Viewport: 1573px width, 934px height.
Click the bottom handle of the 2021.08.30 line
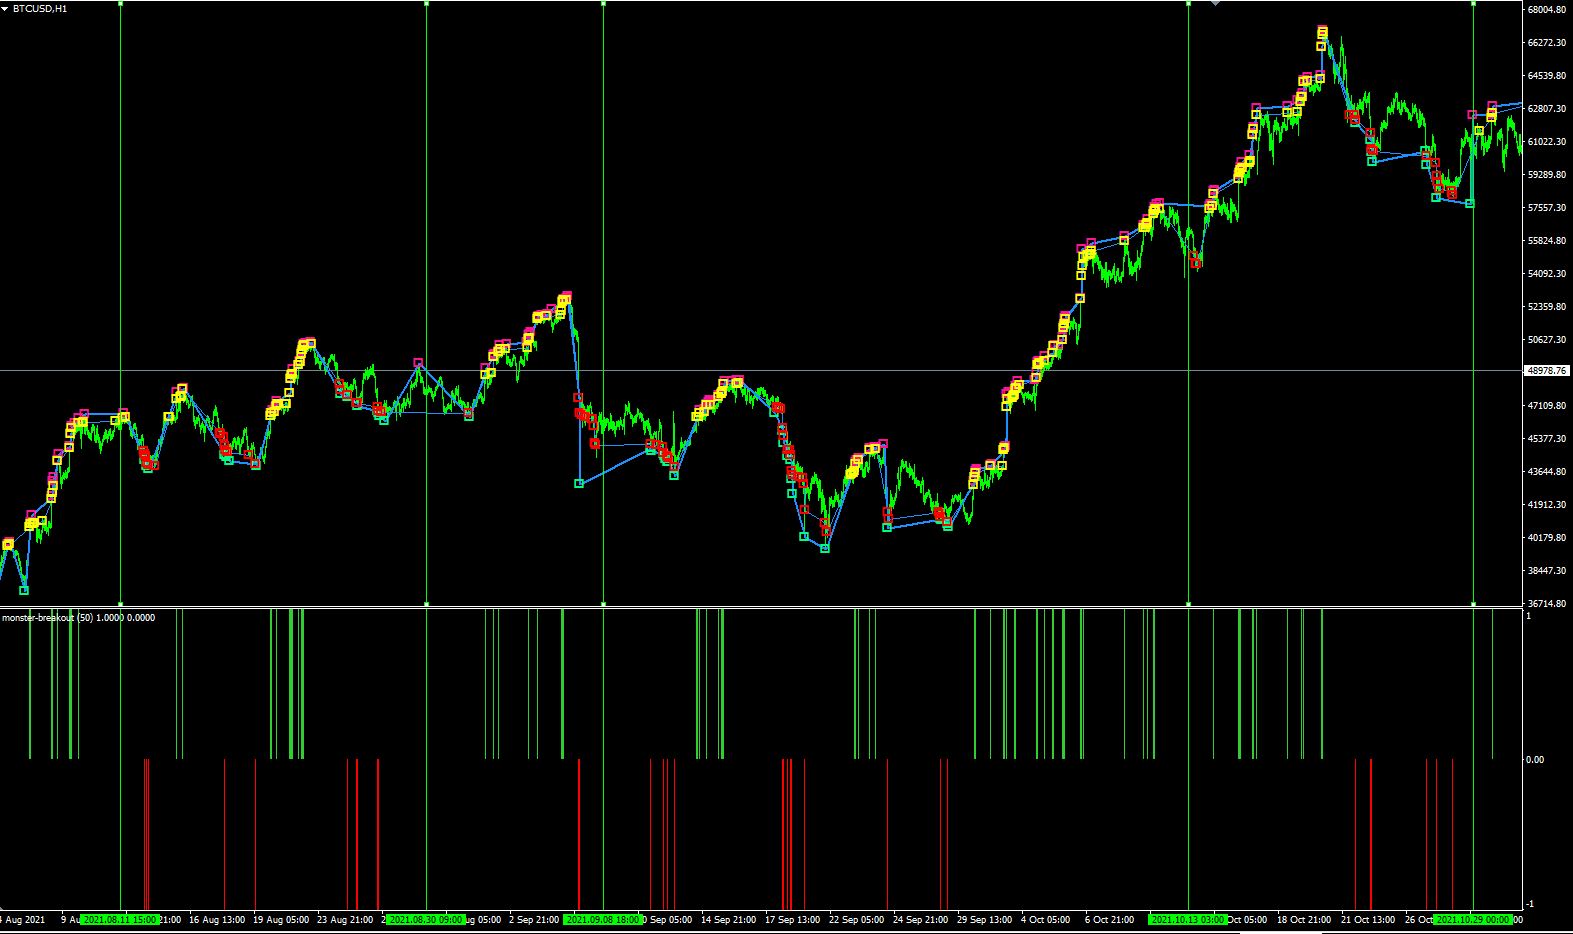[426, 604]
